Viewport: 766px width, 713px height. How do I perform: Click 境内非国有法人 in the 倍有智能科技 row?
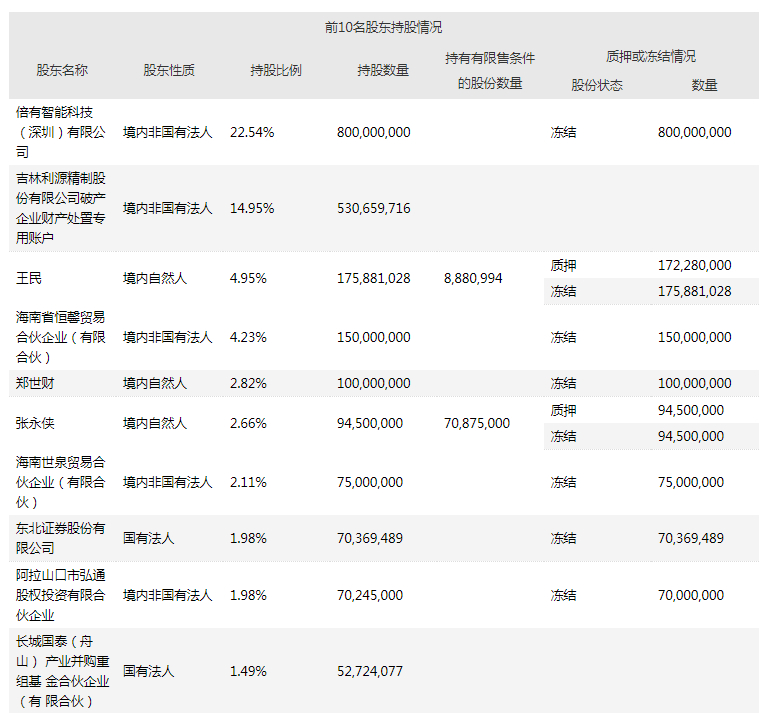click(x=168, y=132)
